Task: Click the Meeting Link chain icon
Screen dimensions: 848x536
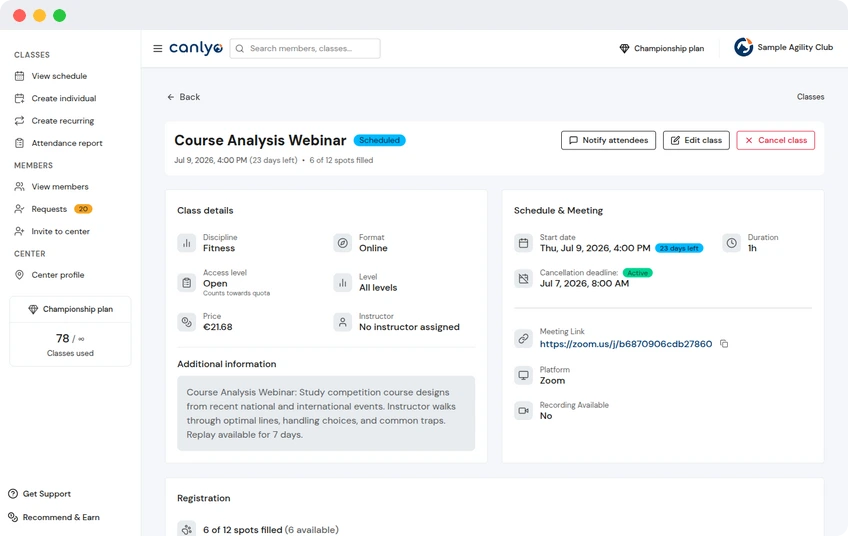Action: pyautogui.click(x=524, y=338)
